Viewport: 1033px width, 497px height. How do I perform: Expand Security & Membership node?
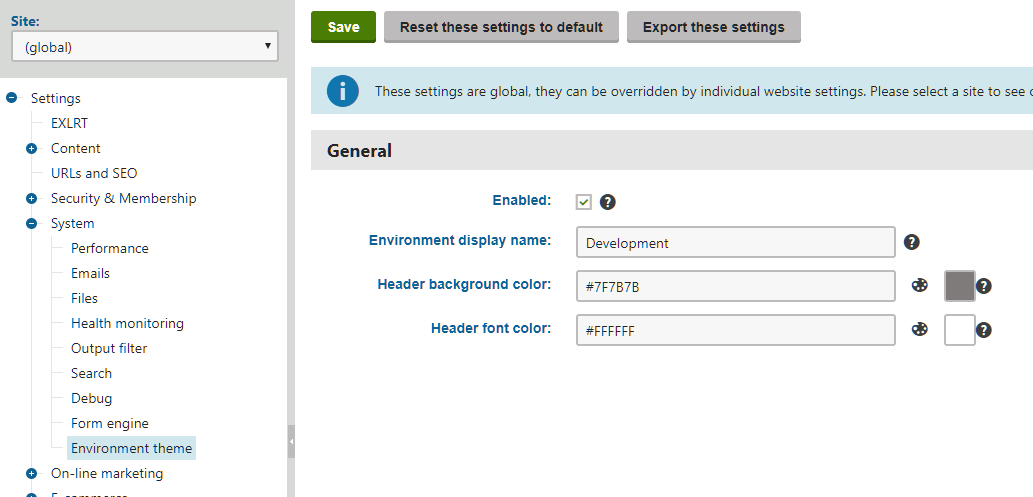32,198
